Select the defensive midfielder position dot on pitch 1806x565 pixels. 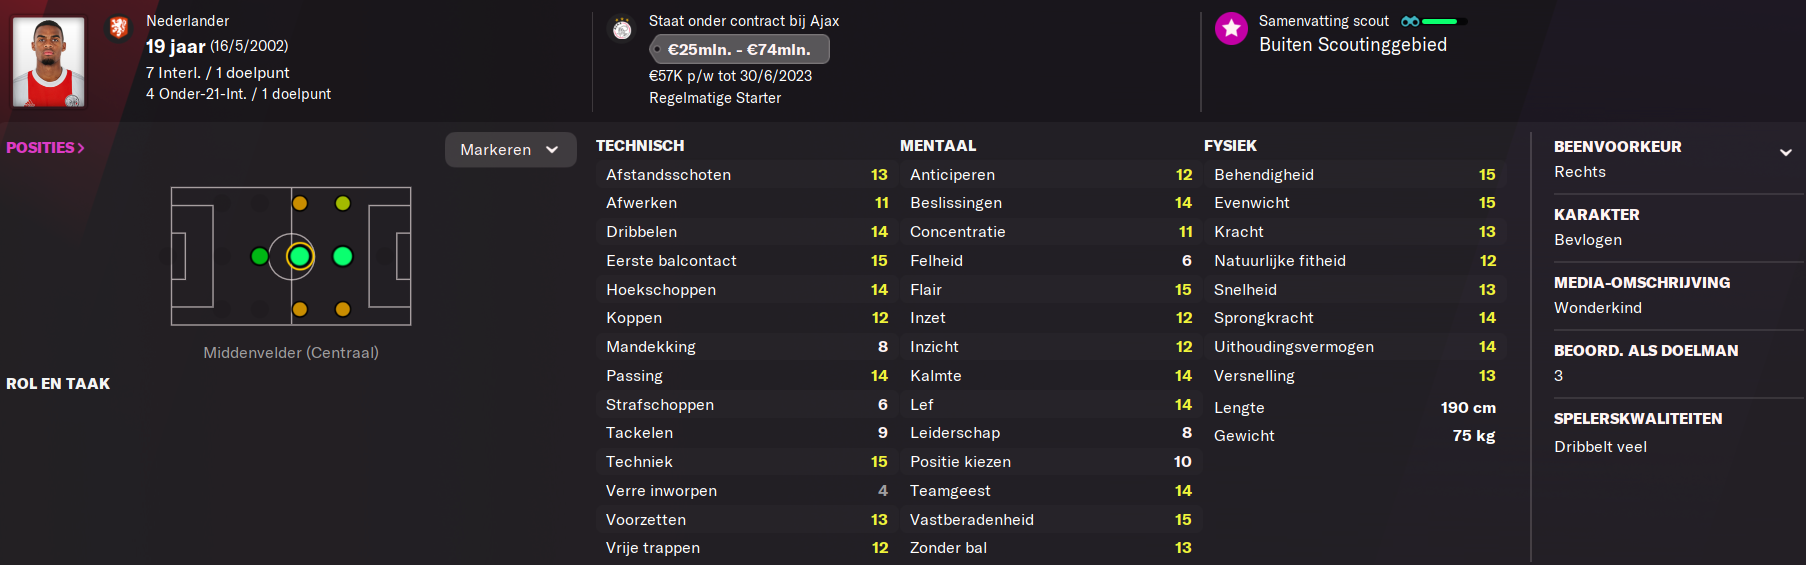(x=259, y=257)
